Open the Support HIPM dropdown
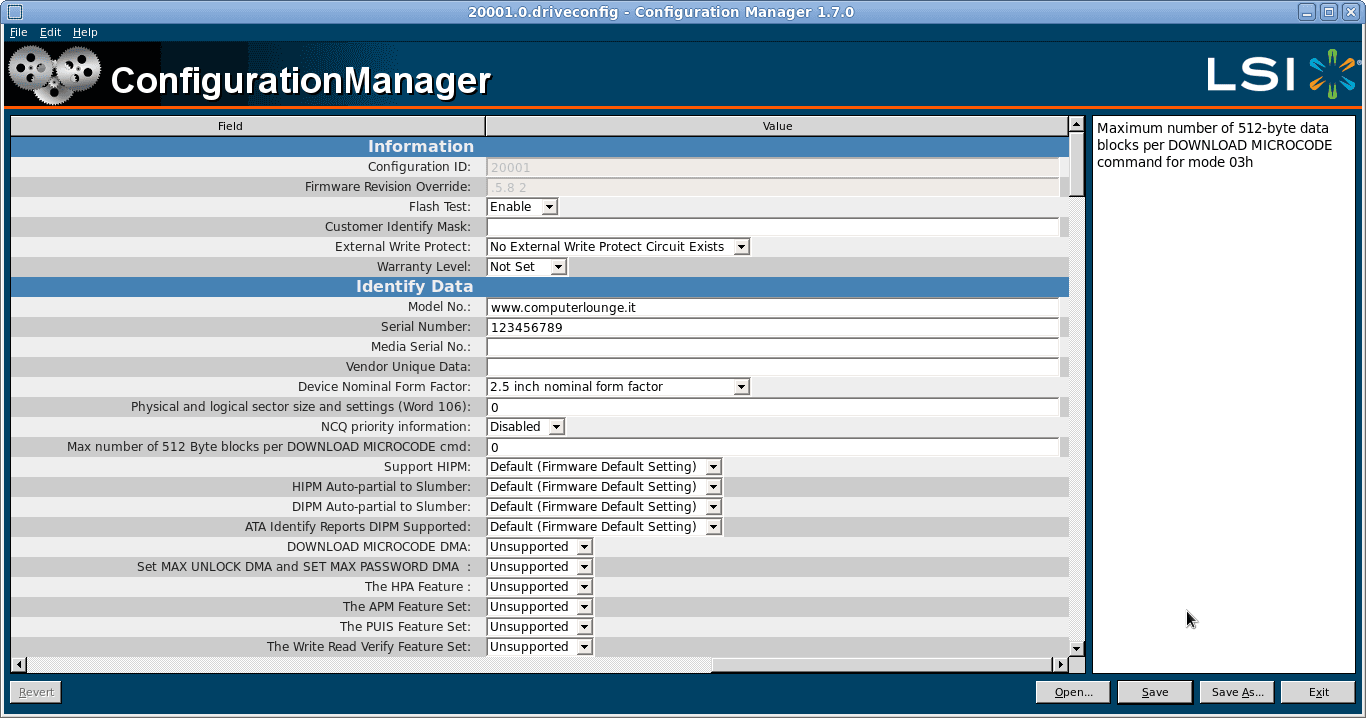Viewport: 1366px width, 718px height. pos(713,466)
